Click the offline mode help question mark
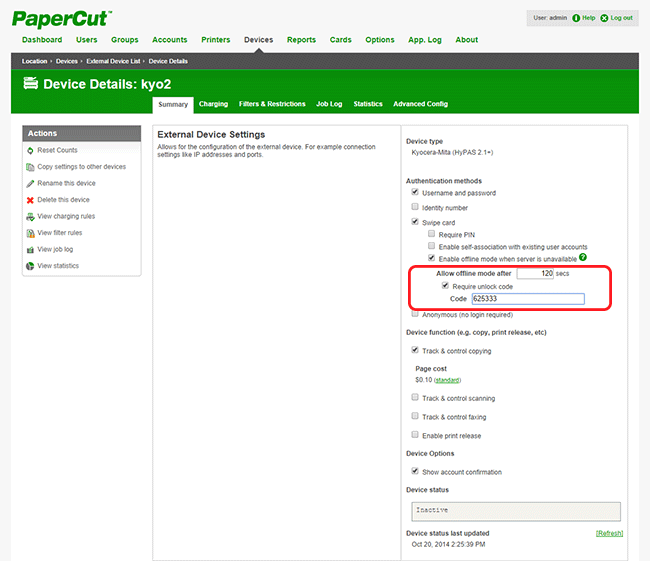 (582, 258)
